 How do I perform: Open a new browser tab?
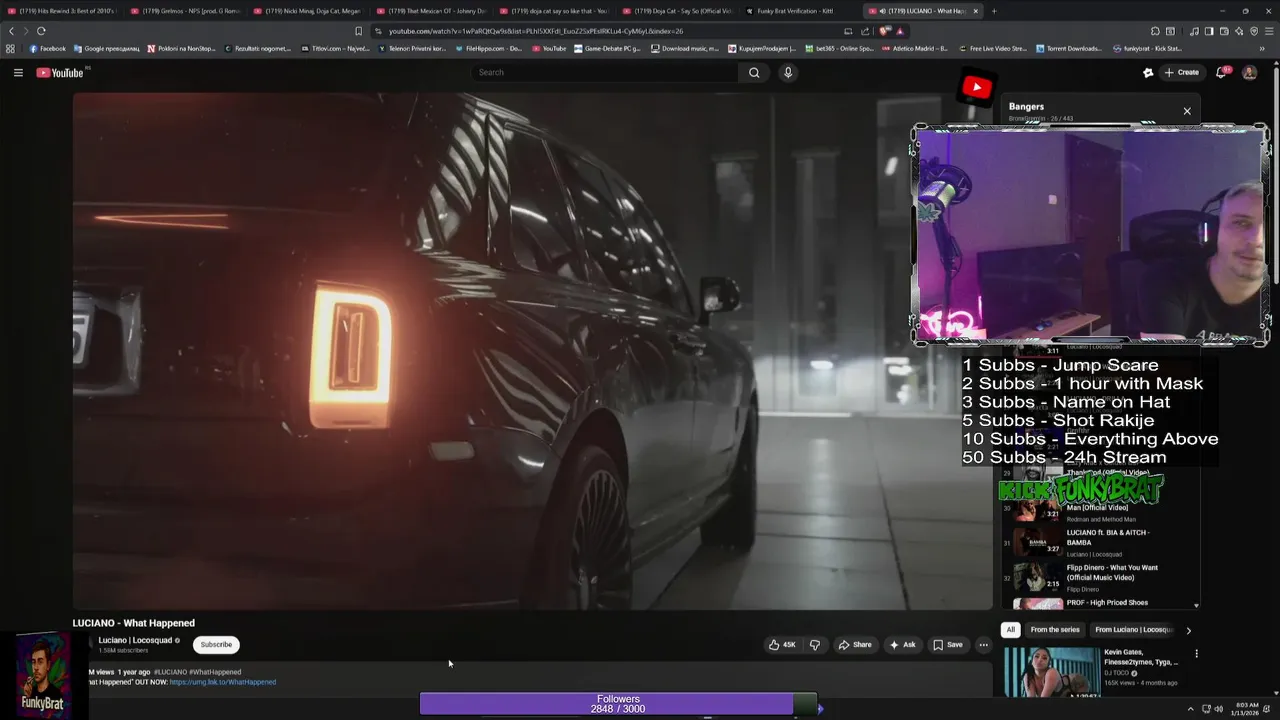[x=993, y=11]
